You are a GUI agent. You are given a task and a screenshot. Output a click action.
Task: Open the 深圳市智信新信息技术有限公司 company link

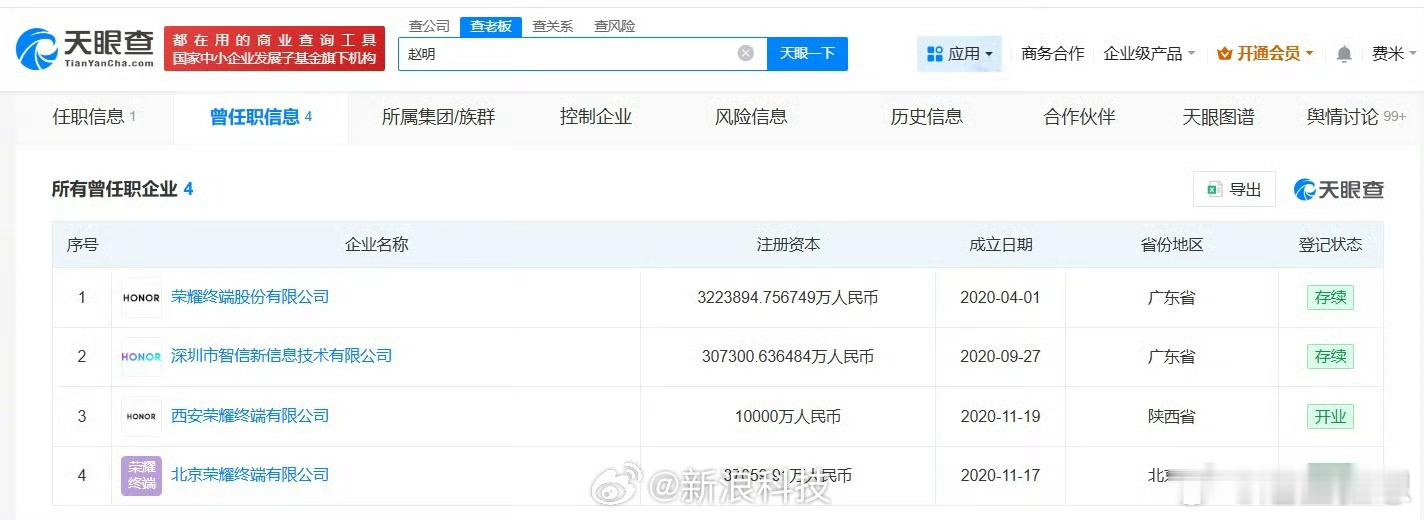point(281,355)
